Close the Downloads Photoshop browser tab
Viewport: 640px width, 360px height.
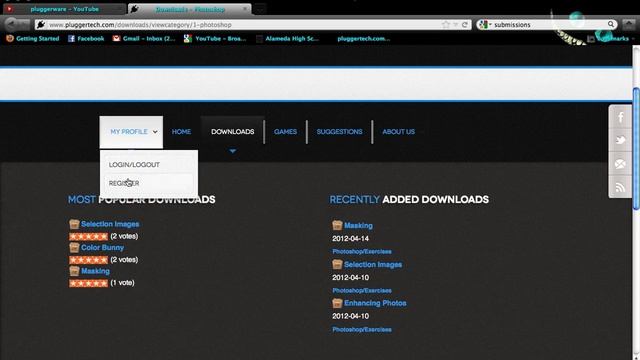pyautogui.click(x=245, y=9)
